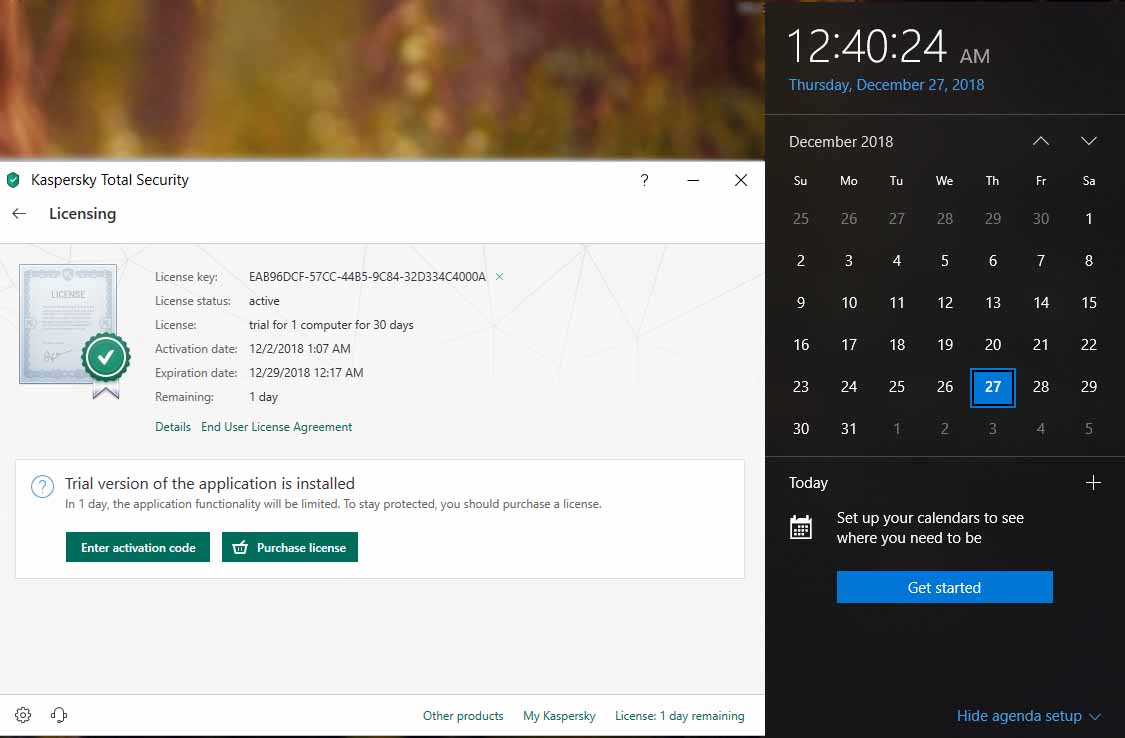Select December 19 in the calendar
Screen dimensions: 1125x738
click(945, 345)
